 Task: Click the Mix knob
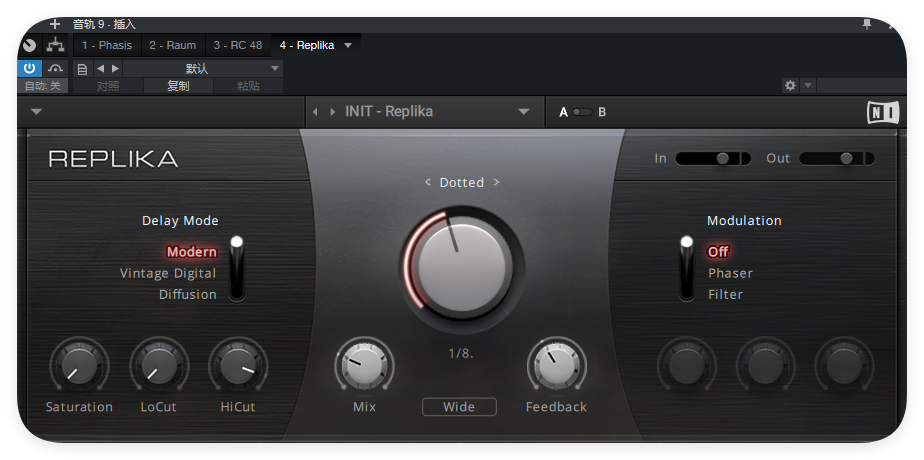364,366
